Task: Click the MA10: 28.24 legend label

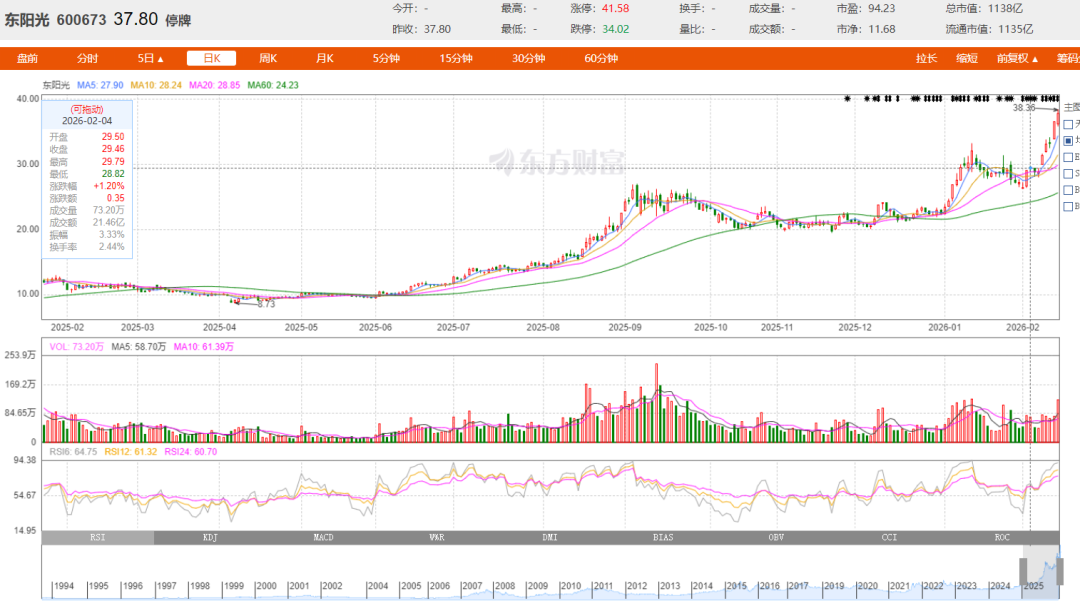Action: coord(156,85)
